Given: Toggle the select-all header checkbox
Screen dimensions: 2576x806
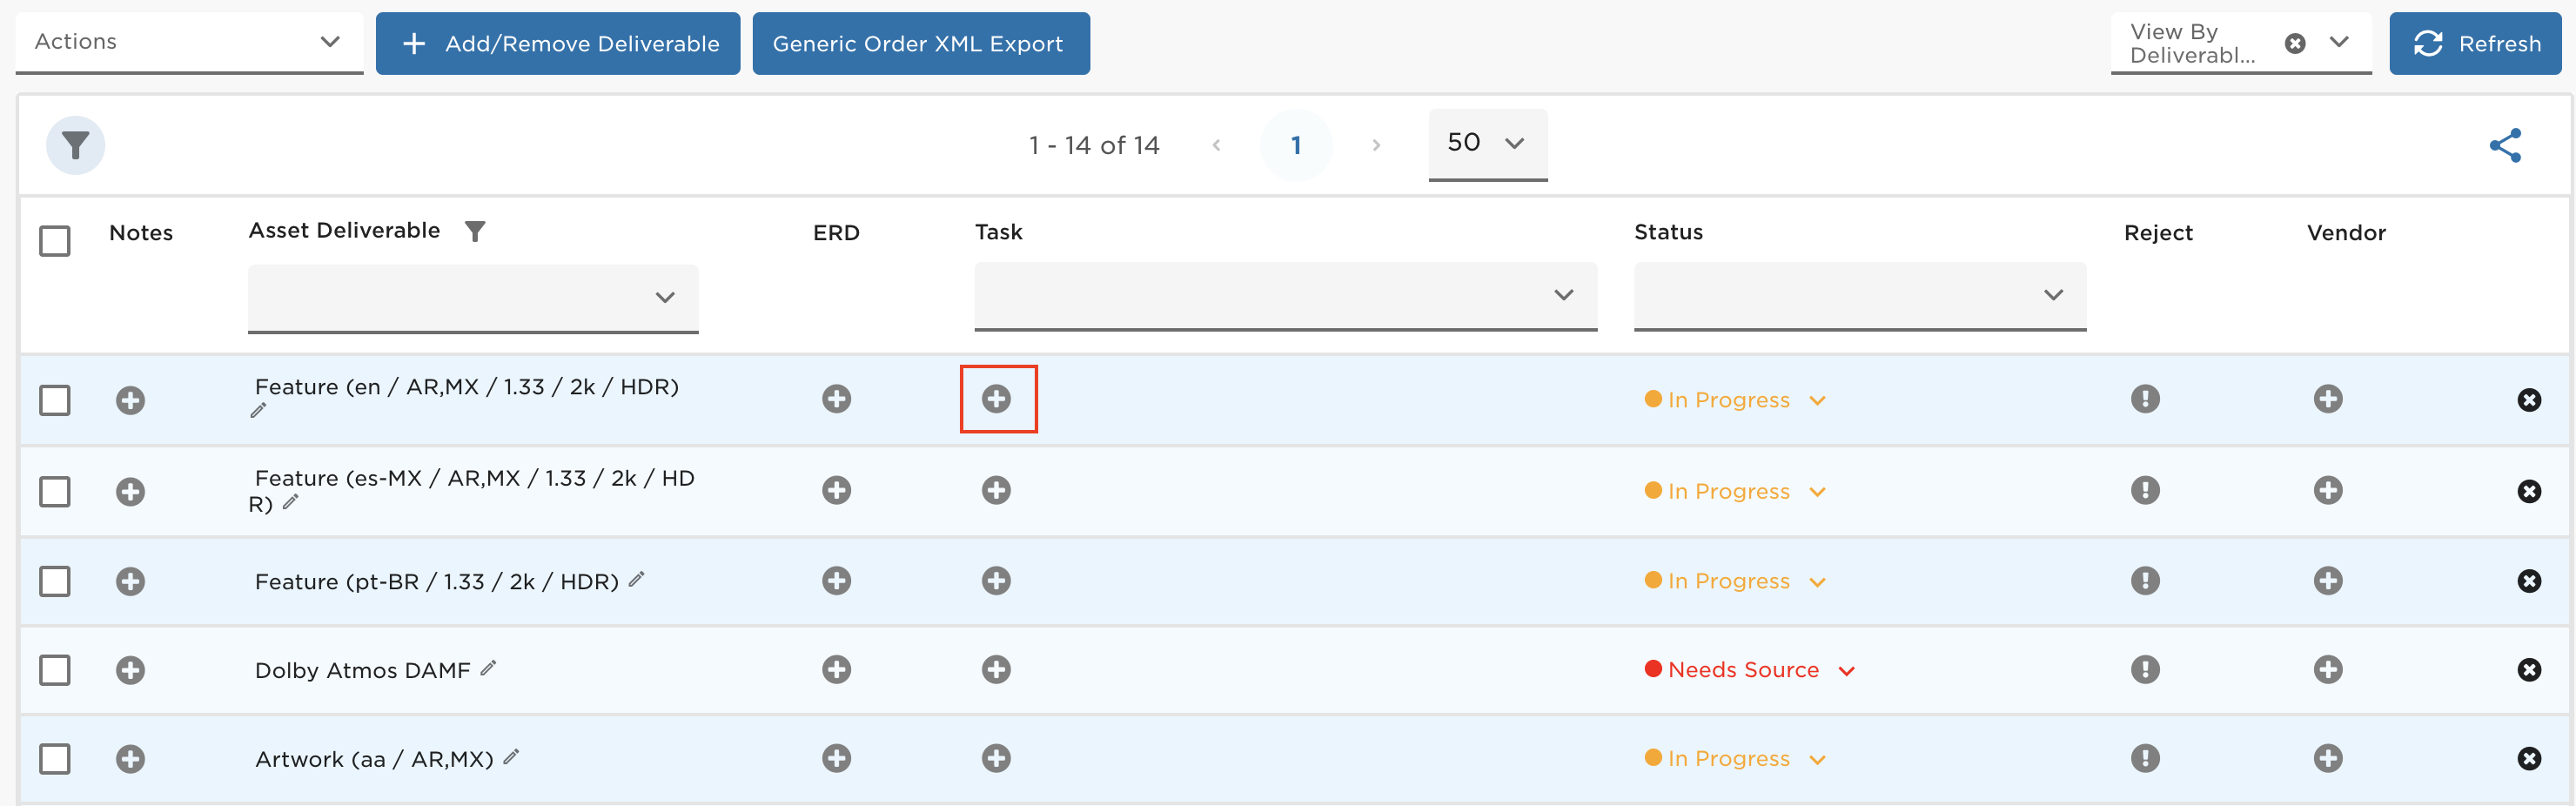Looking at the screenshot, I should tap(54, 241).
